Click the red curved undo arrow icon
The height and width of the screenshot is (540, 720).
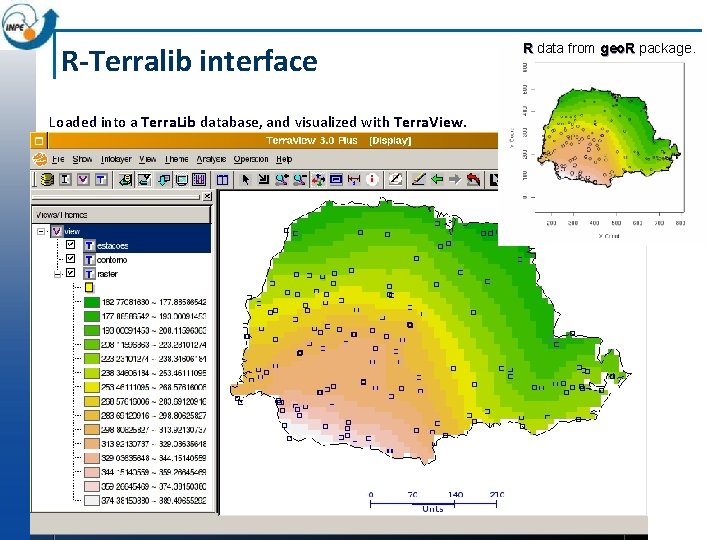pos(473,180)
